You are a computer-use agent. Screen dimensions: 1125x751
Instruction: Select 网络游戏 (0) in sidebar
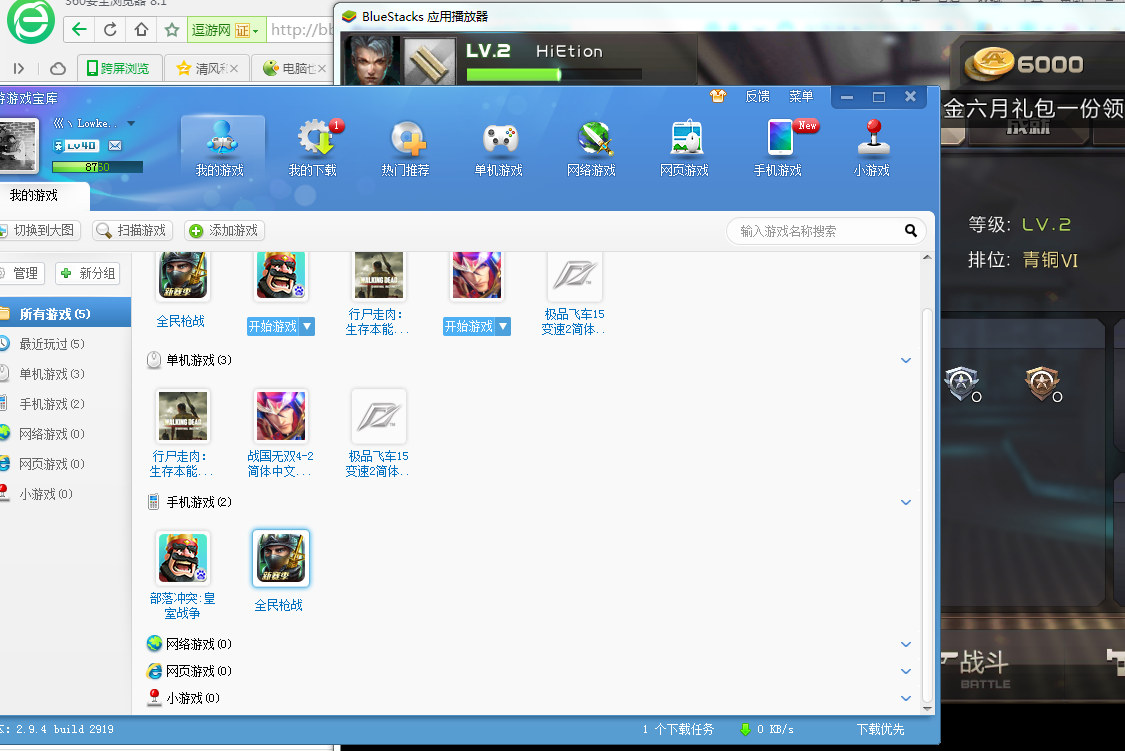[63, 435]
